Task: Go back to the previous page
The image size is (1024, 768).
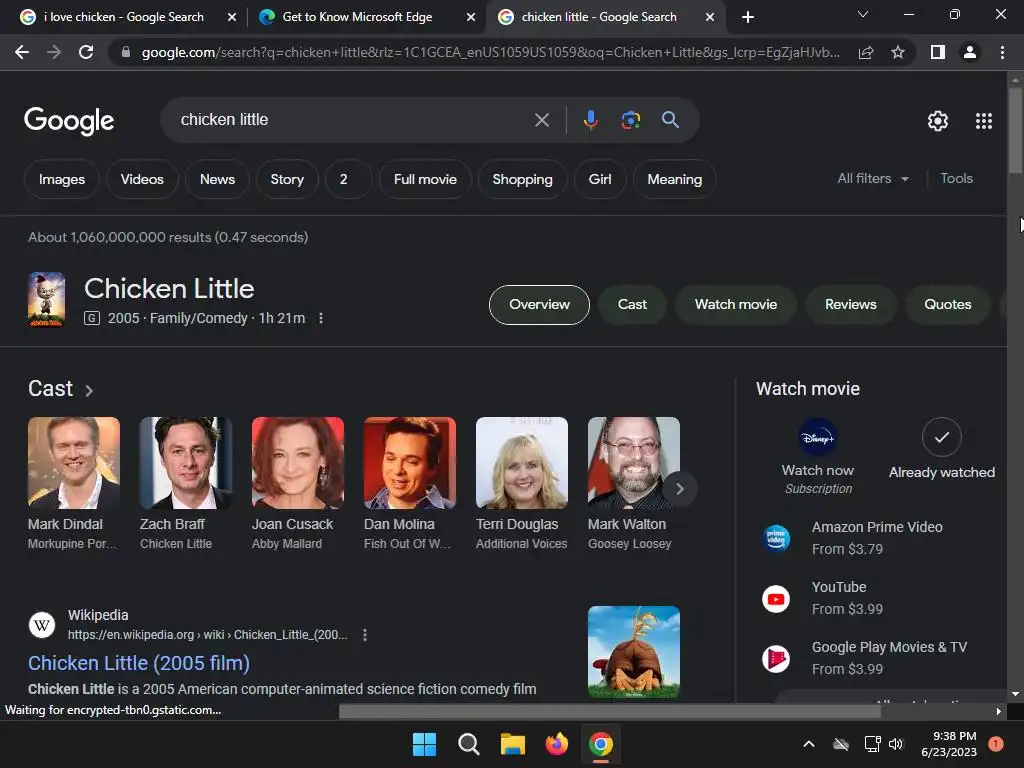Action: [22, 52]
